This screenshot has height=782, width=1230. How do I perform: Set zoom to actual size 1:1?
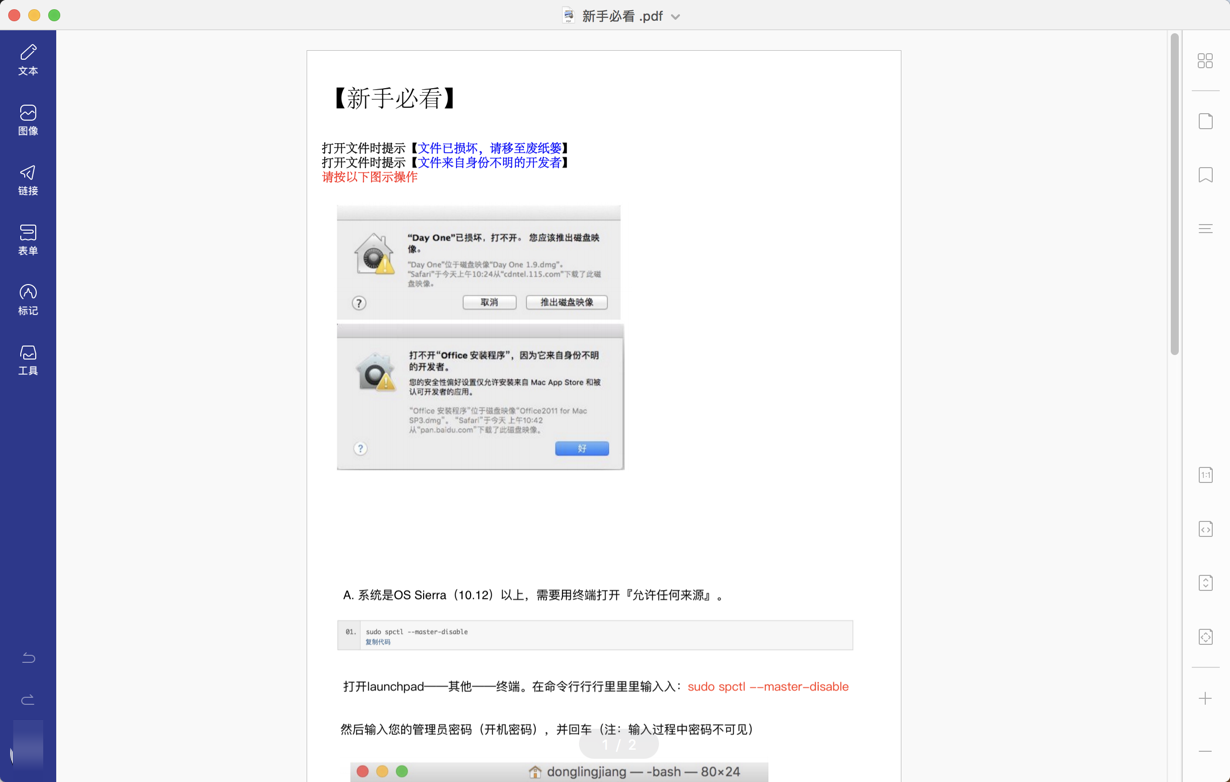[x=1205, y=475]
